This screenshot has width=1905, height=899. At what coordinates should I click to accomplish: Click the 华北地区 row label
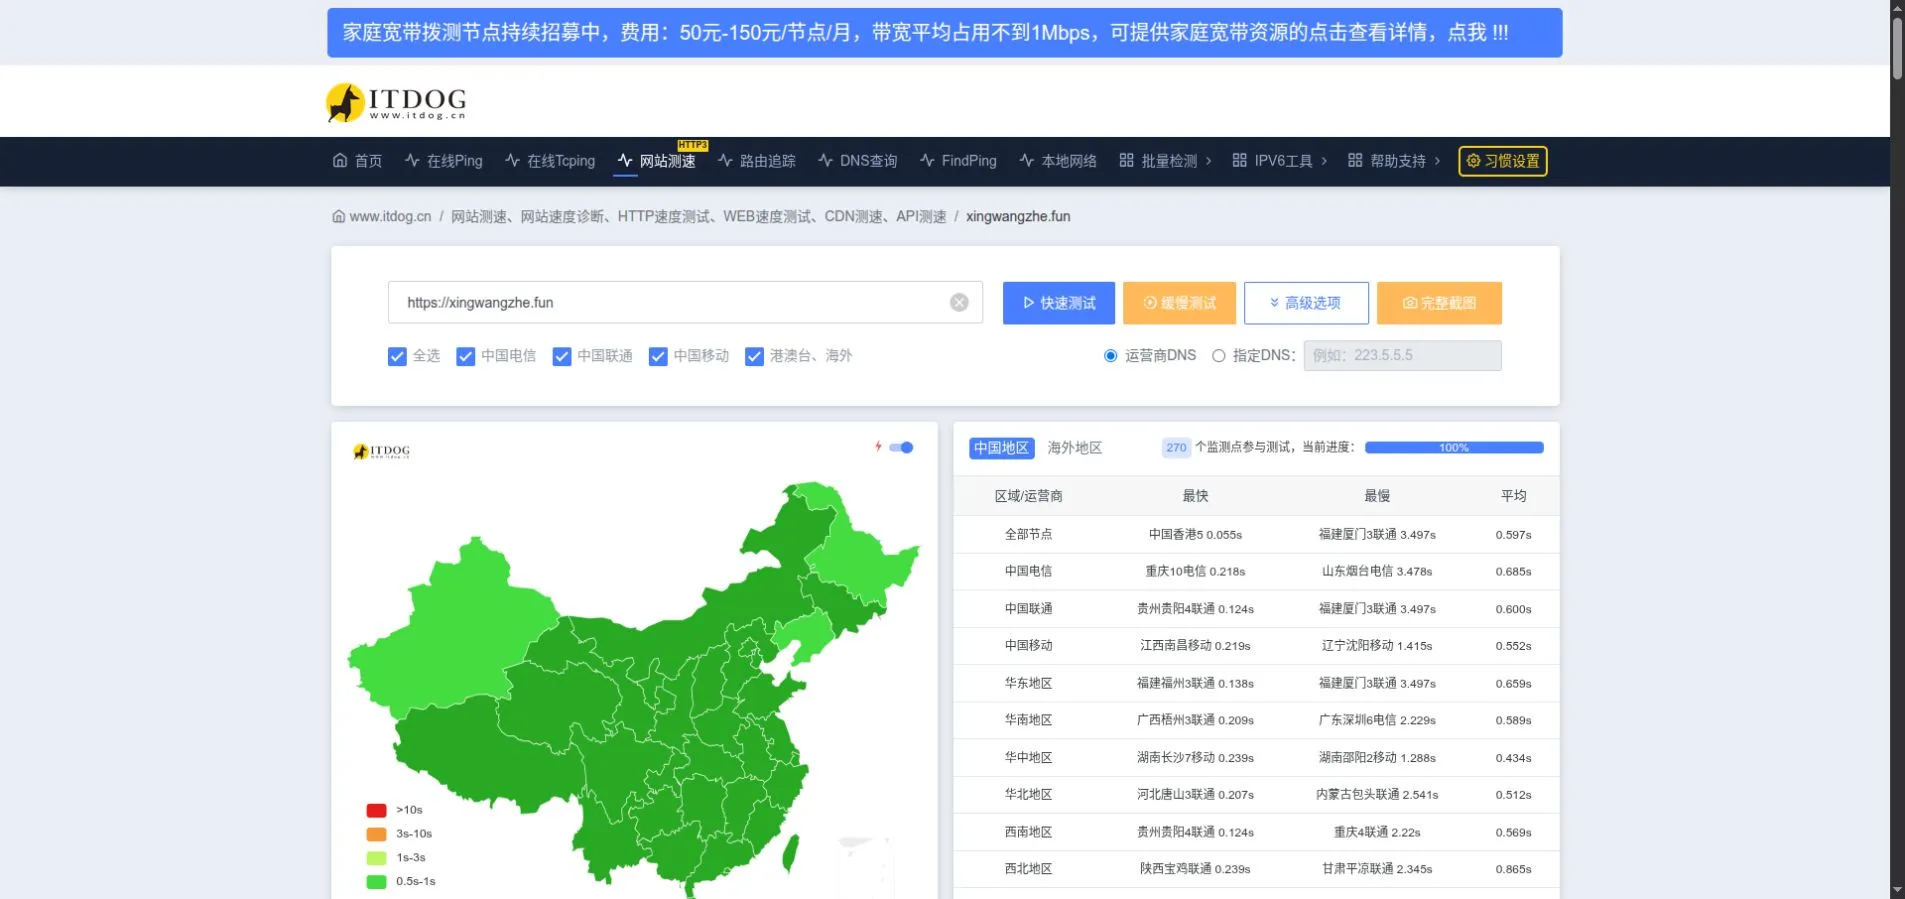pyautogui.click(x=1028, y=795)
